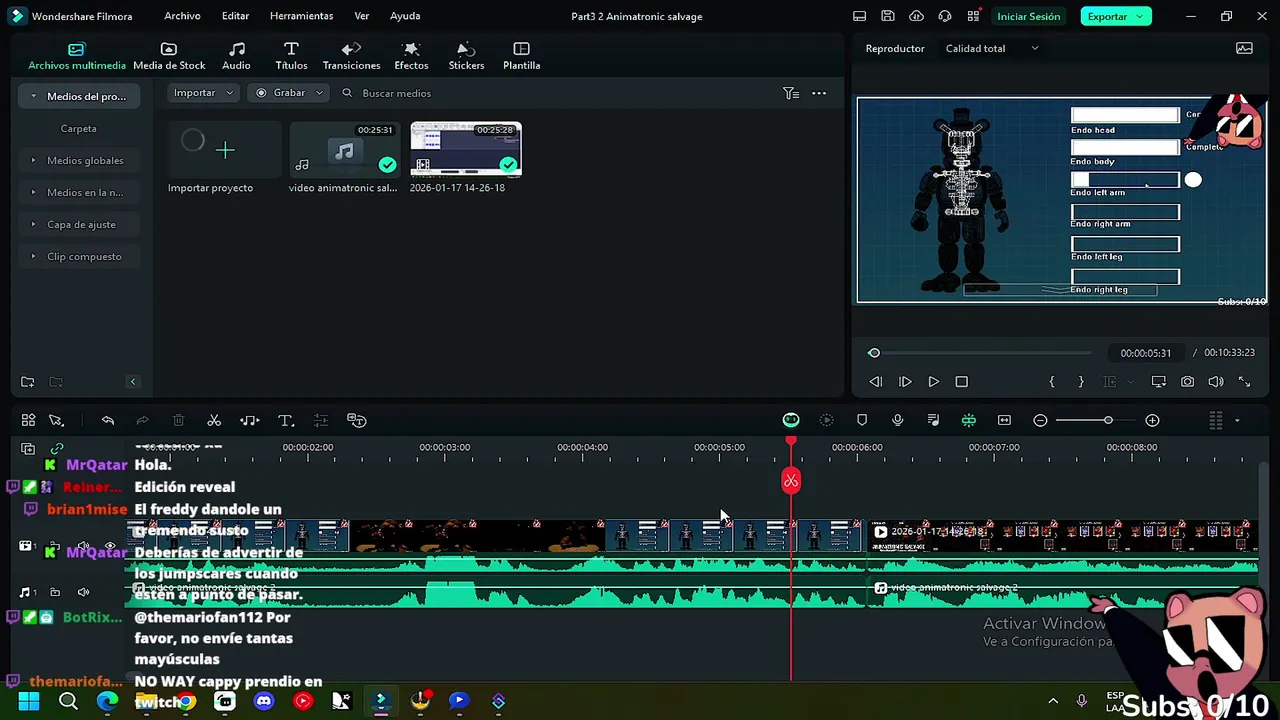1280x720 pixels.
Task: Zoom in the timeline with plus icon
Action: click(x=1152, y=421)
